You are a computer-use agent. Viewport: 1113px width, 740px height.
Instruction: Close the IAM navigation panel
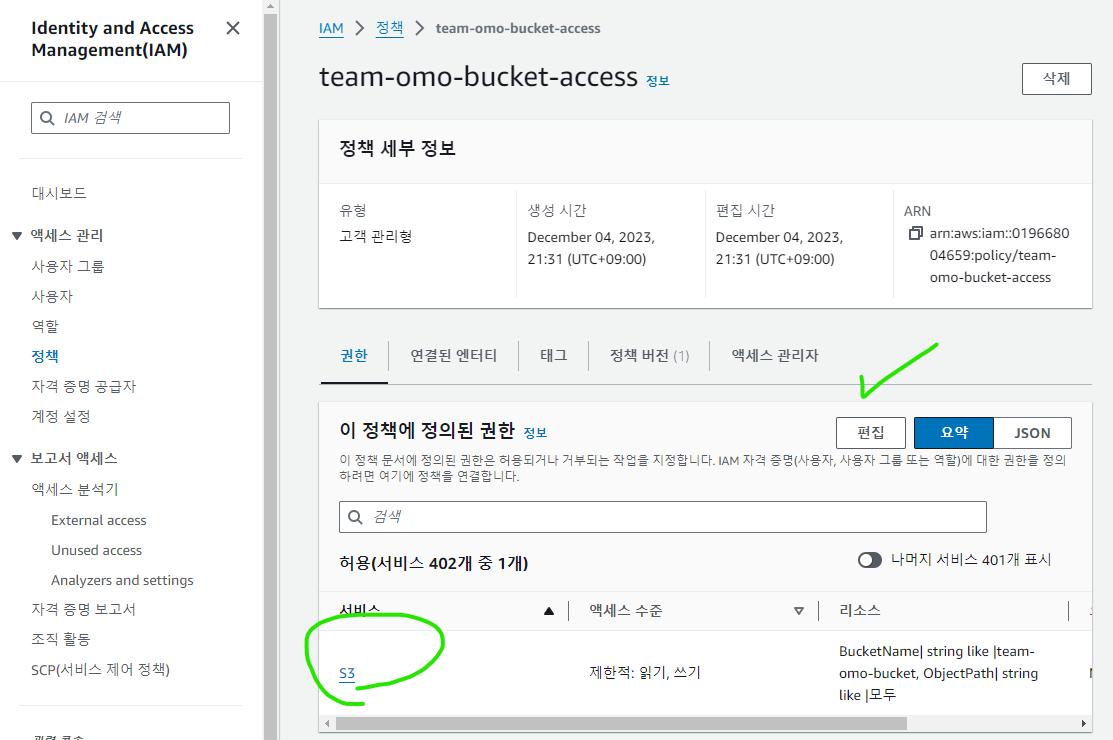coord(233,28)
